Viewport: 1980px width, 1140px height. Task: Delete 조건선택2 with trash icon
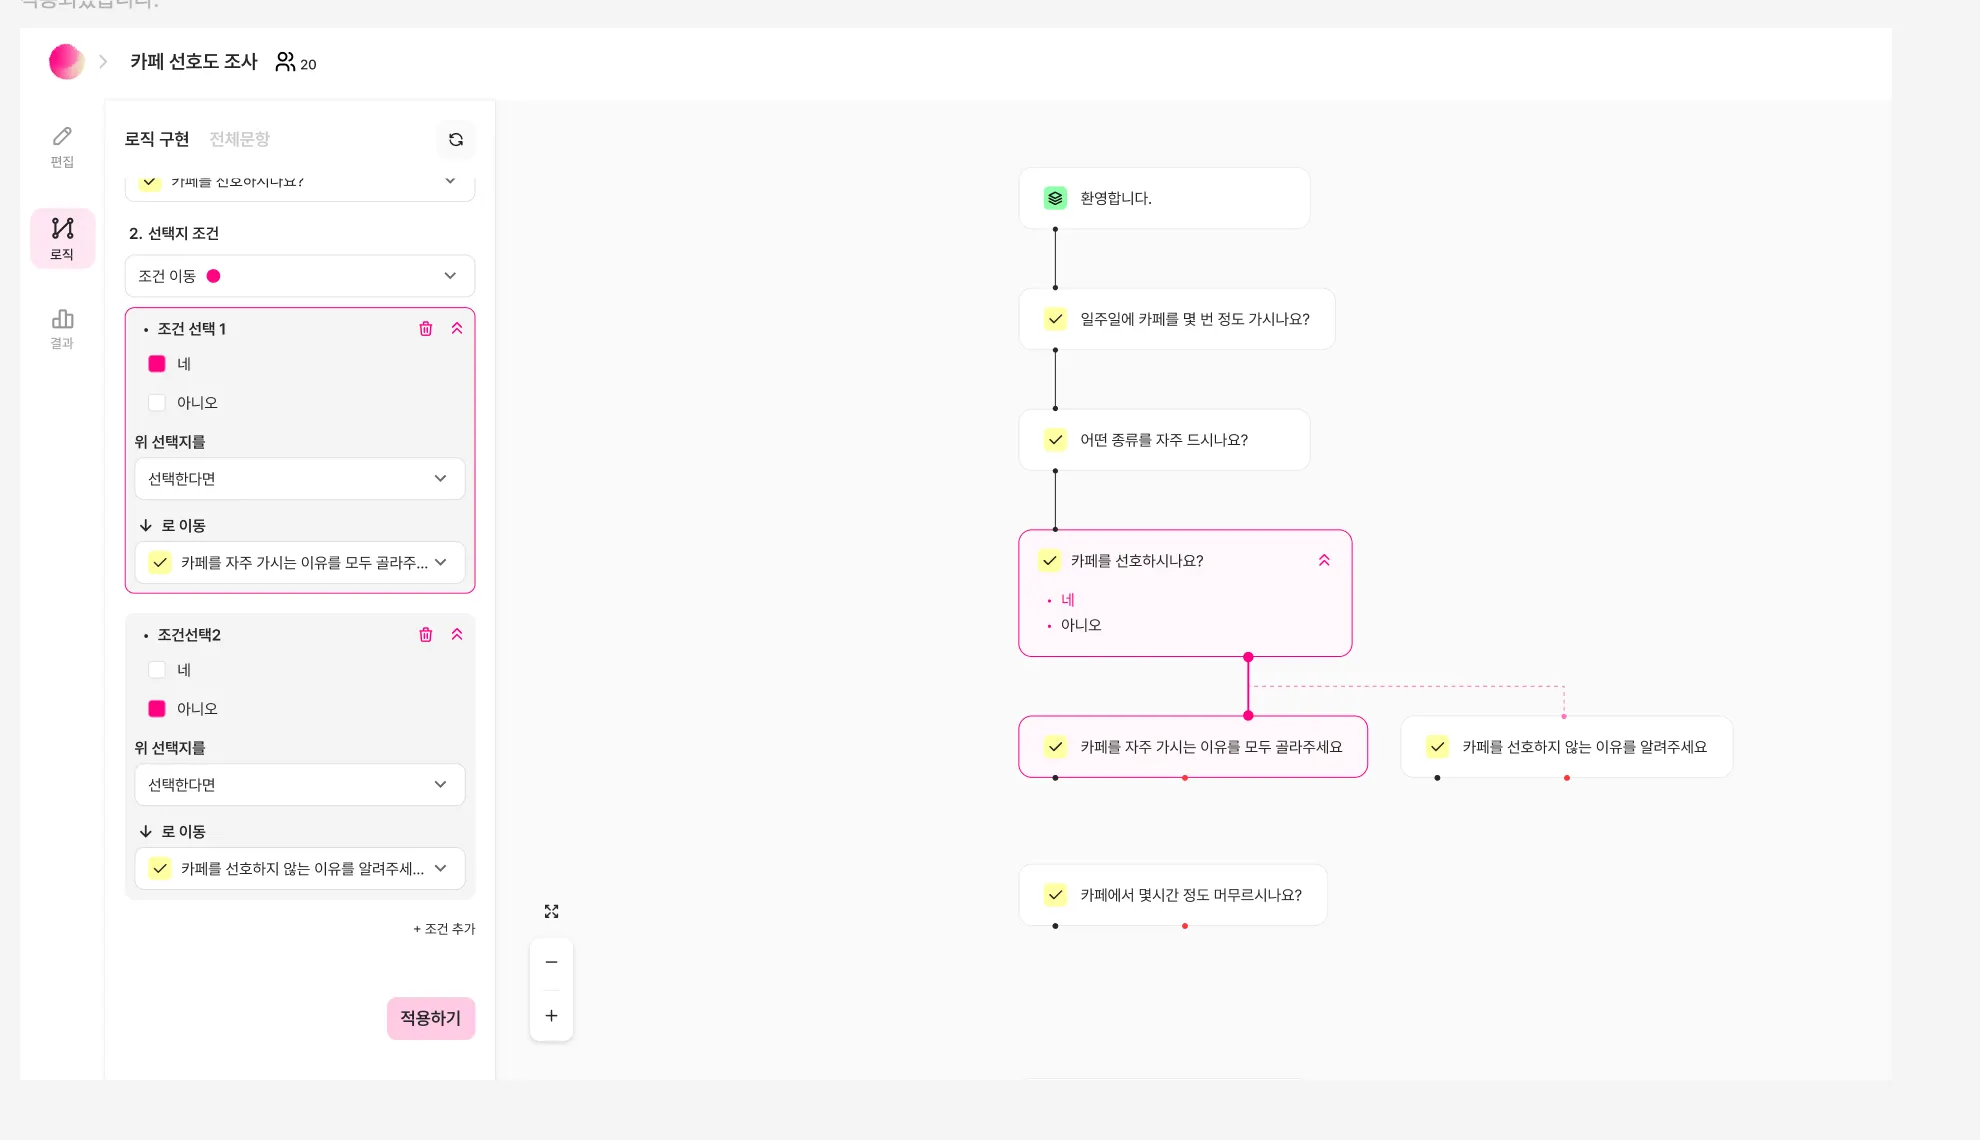[x=425, y=635]
